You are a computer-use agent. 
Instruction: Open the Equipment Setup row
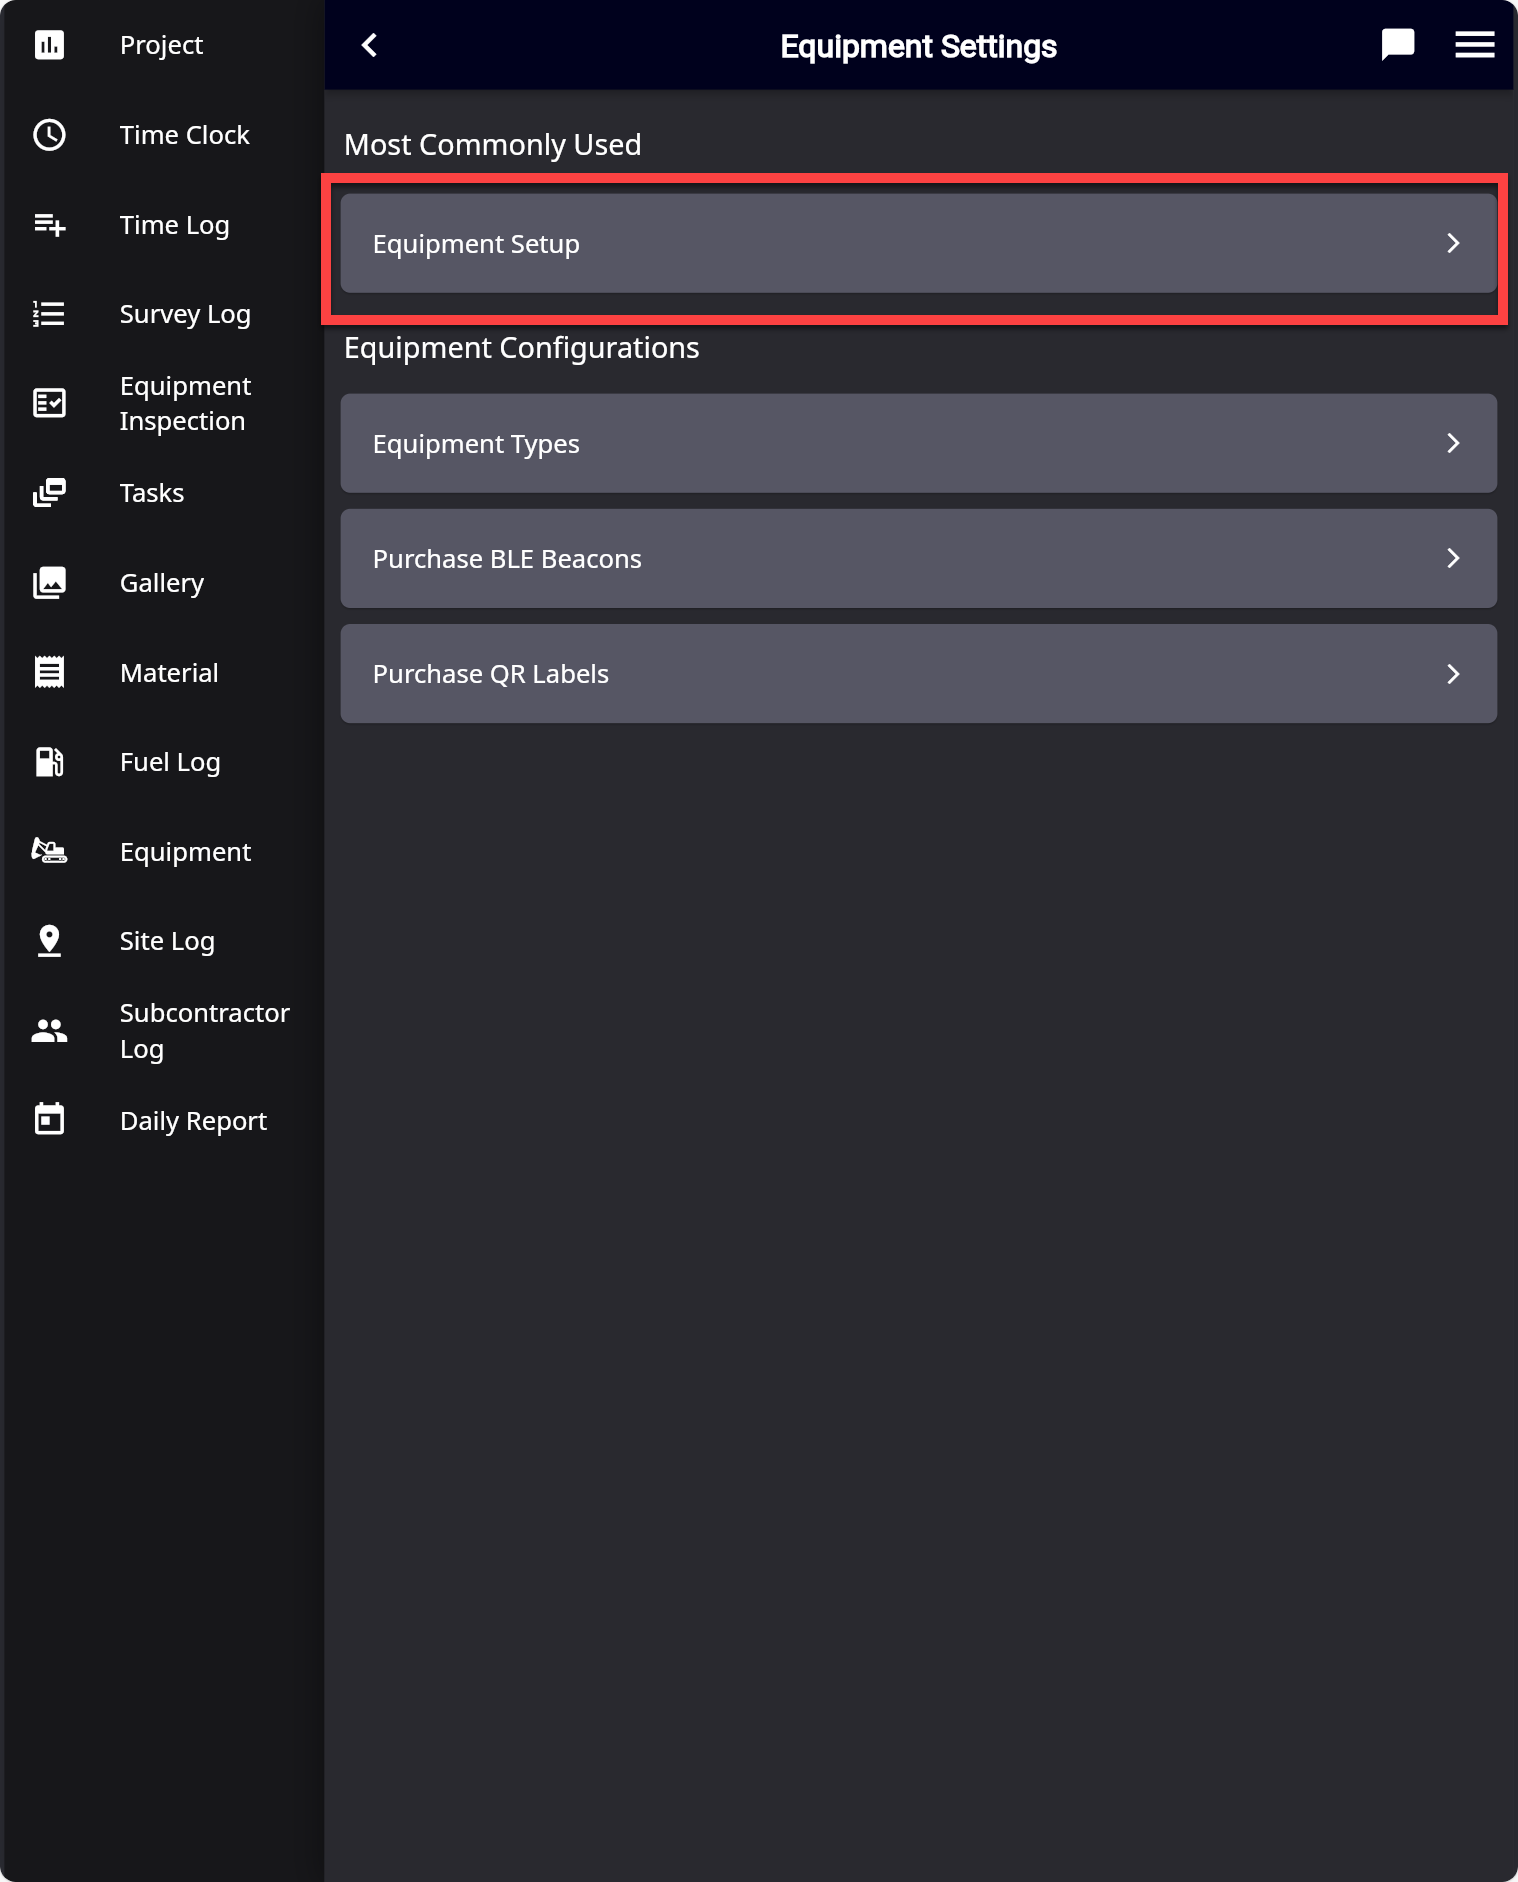click(918, 243)
